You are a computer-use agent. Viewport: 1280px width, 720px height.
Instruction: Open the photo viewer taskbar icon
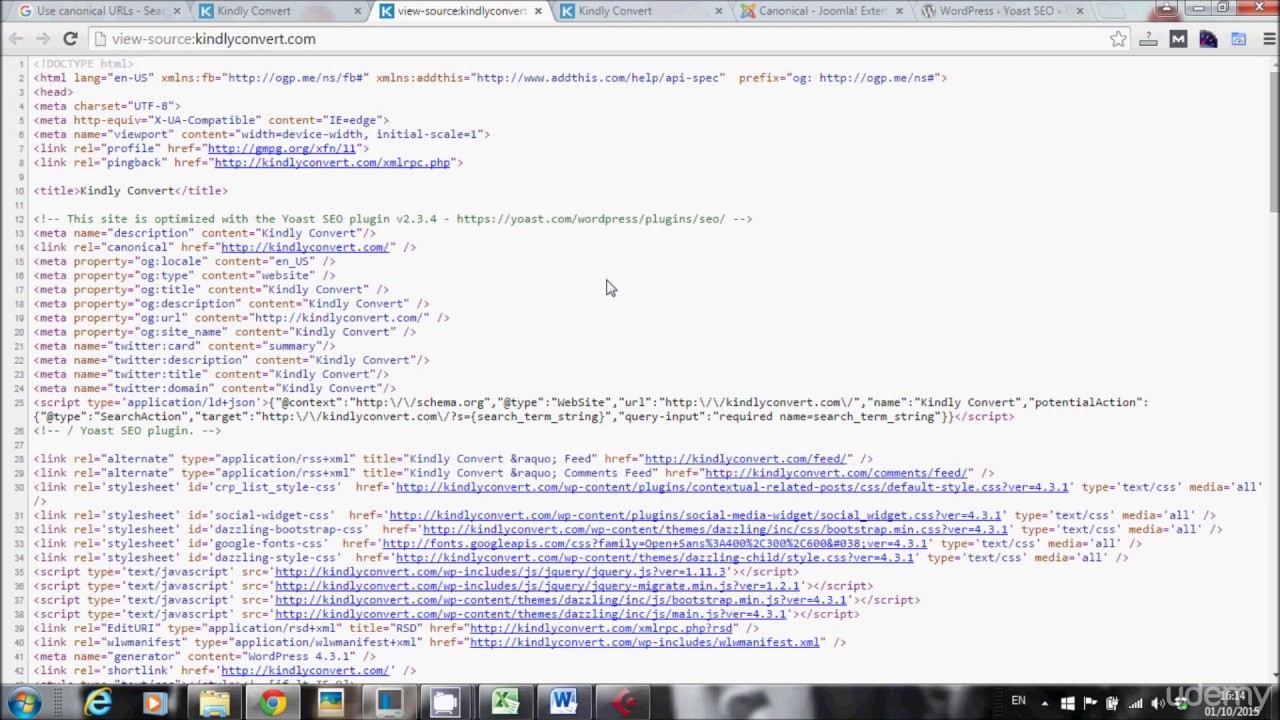coord(330,703)
